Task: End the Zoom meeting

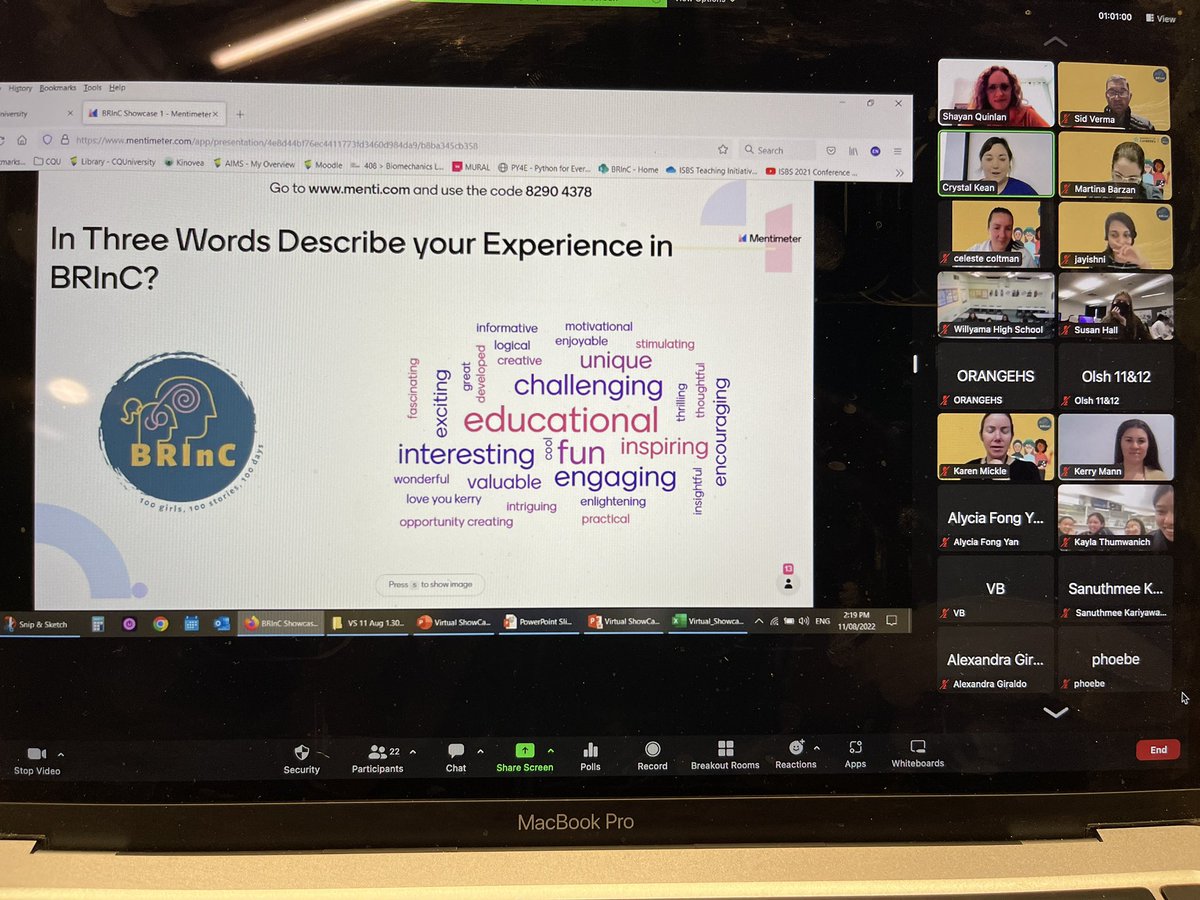Action: (x=1158, y=750)
